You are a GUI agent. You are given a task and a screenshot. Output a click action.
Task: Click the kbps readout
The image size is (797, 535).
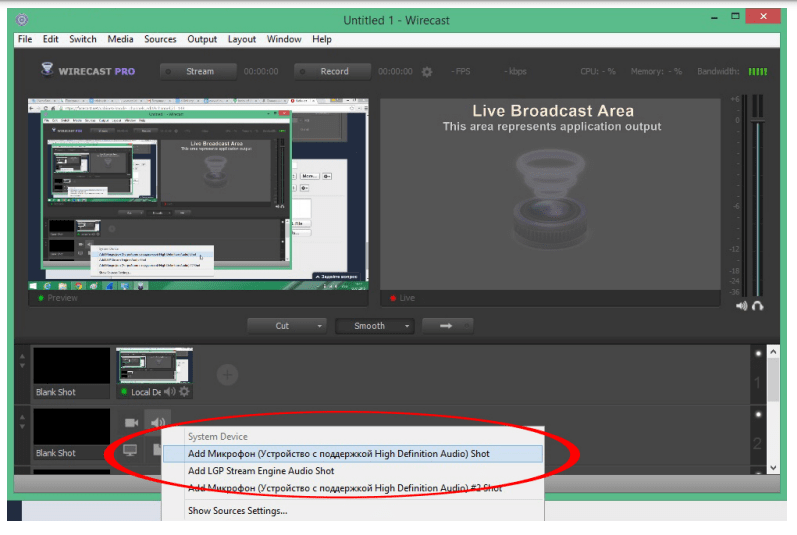pos(515,72)
